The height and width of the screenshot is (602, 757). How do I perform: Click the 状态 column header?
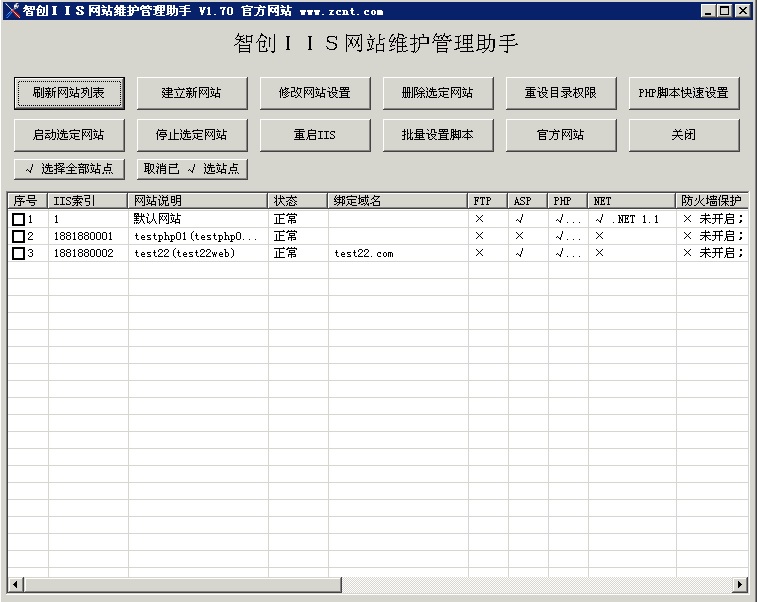[297, 200]
